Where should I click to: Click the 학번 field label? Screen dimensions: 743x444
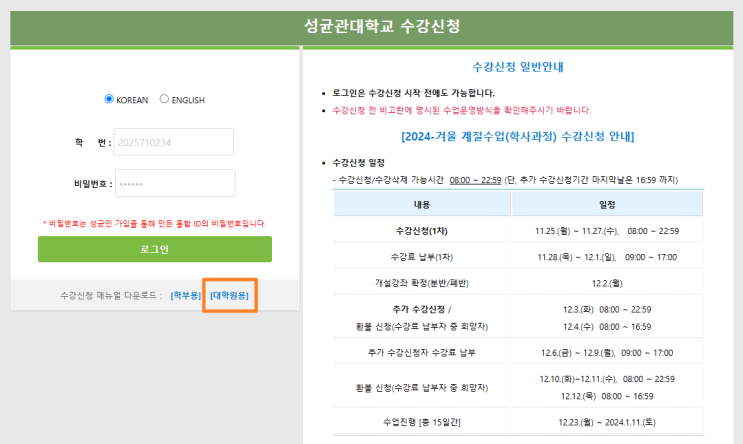93,142
